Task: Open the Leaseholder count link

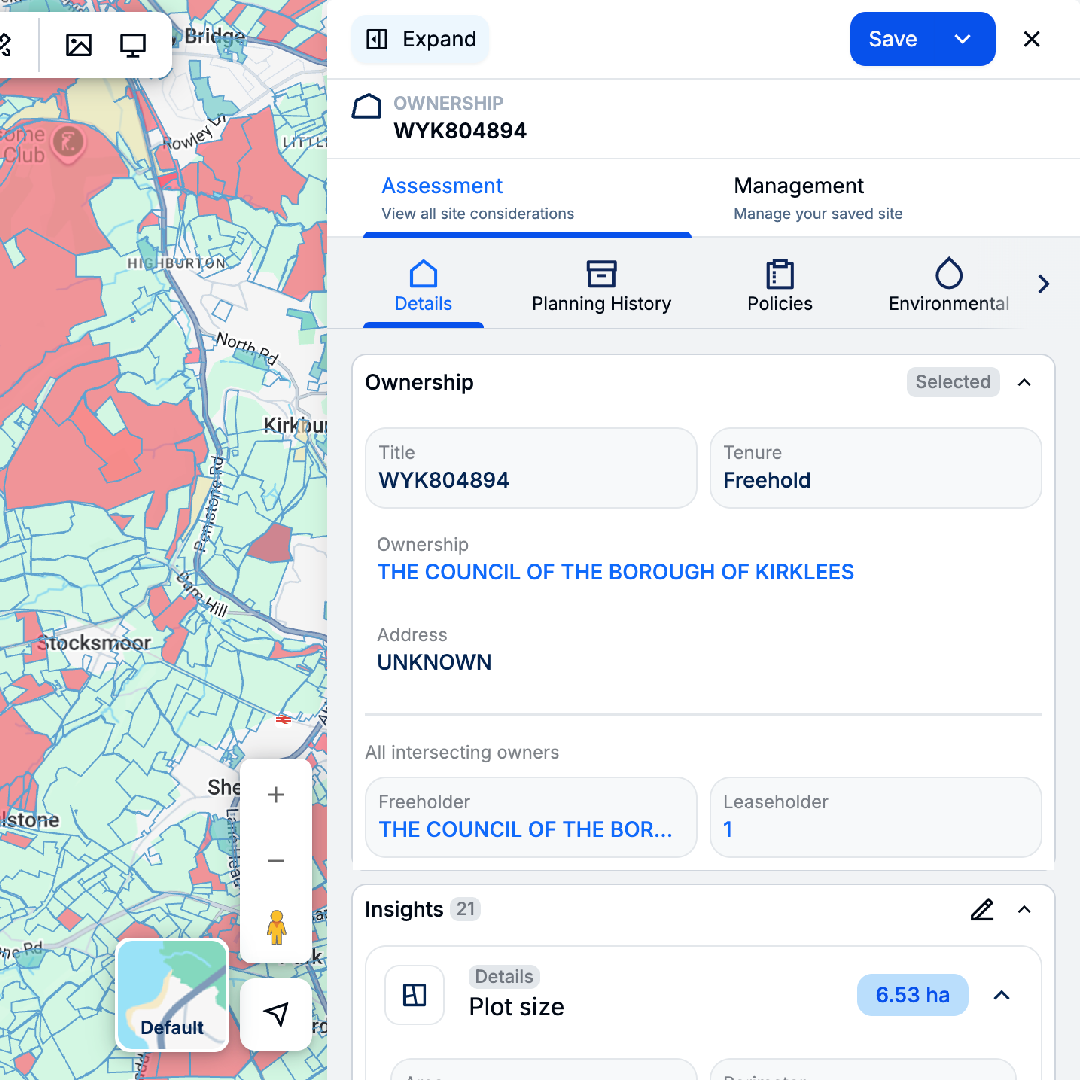Action: (728, 829)
